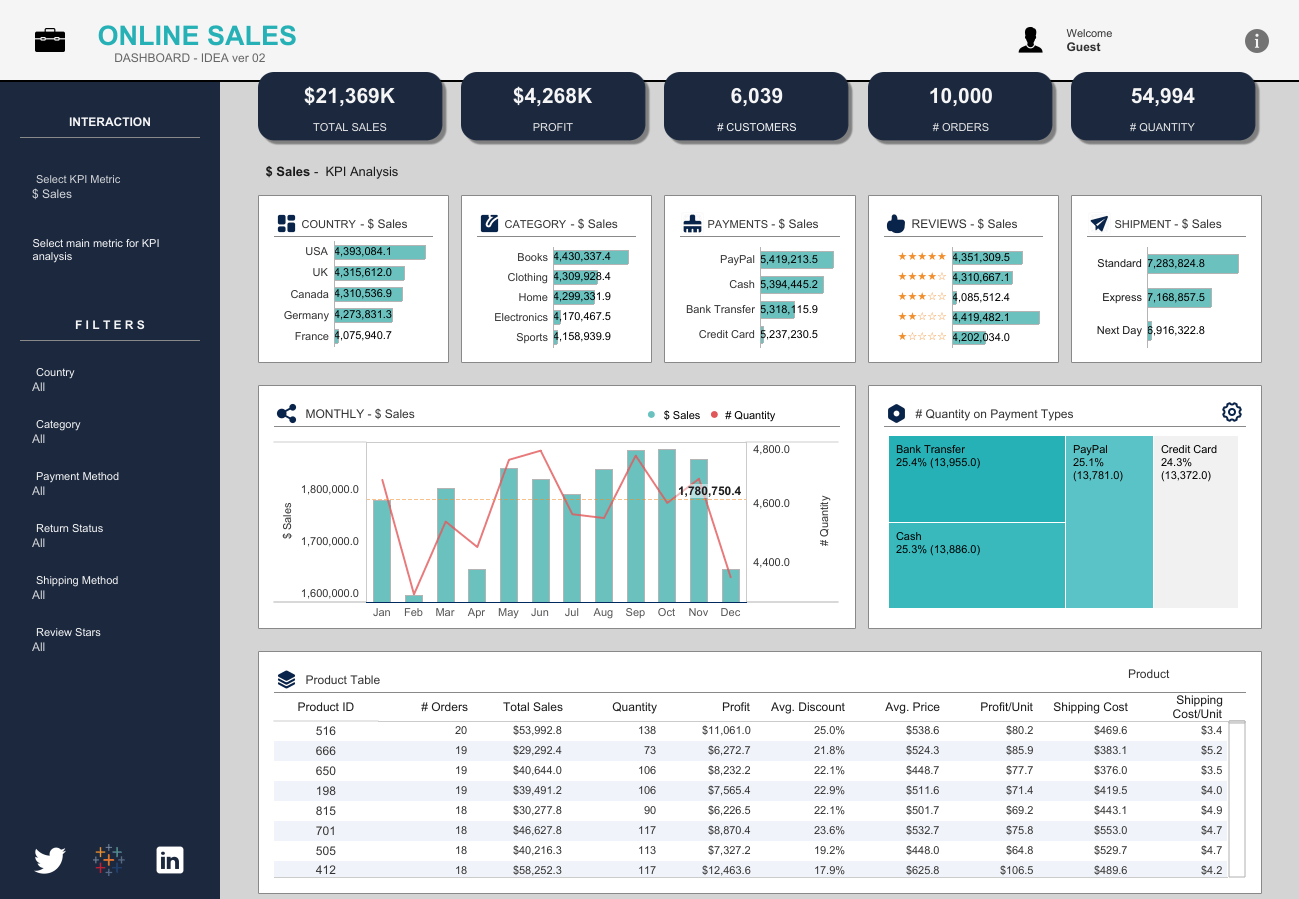Select the Profit KPI card

552,106
